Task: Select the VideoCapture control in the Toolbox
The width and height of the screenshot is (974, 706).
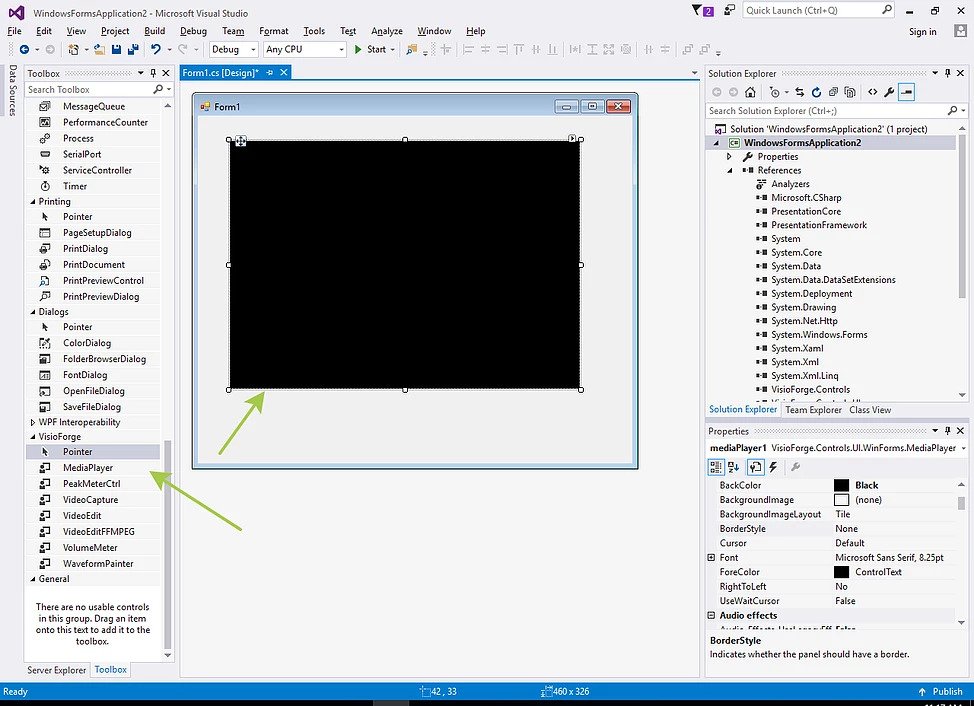Action: pos(93,499)
